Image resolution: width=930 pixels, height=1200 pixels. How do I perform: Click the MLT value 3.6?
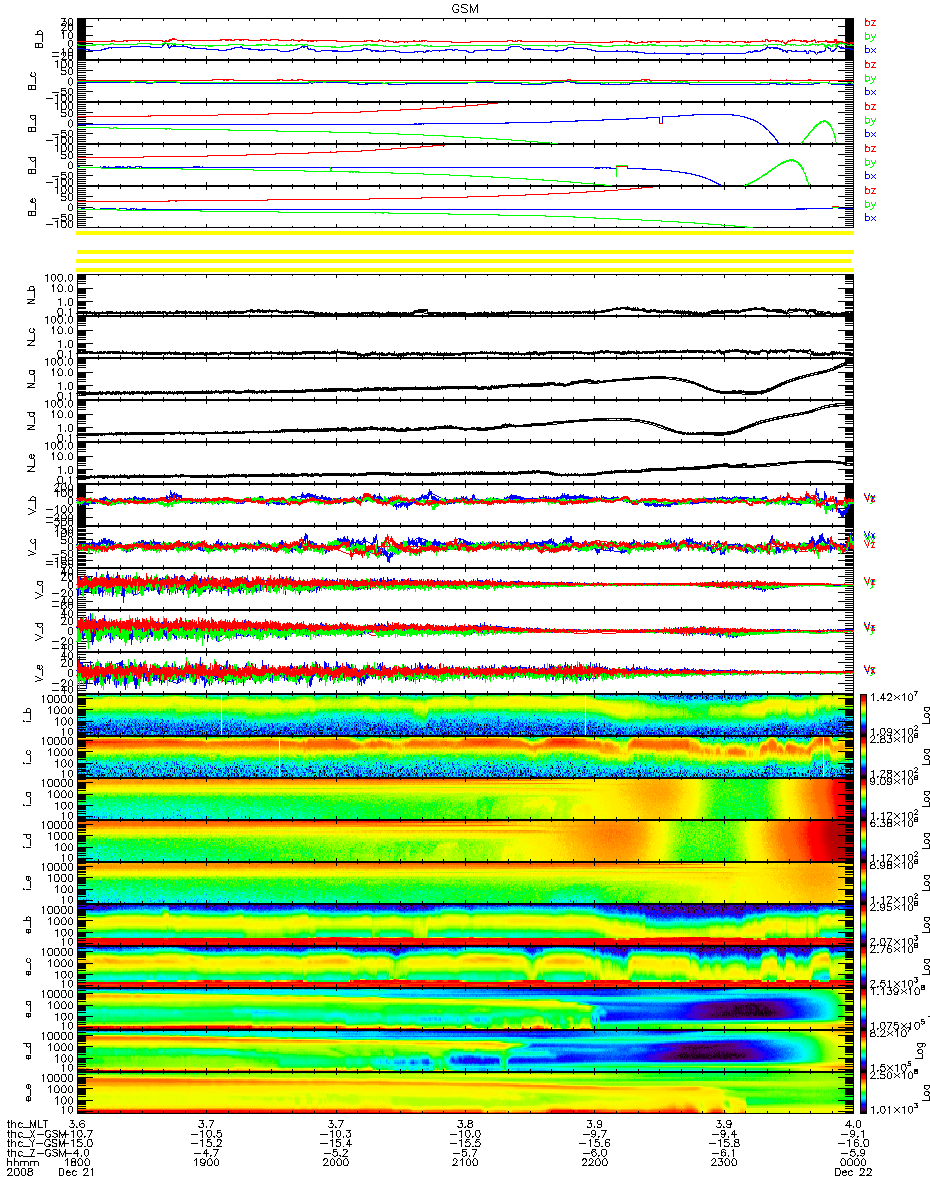pos(77,1123)
